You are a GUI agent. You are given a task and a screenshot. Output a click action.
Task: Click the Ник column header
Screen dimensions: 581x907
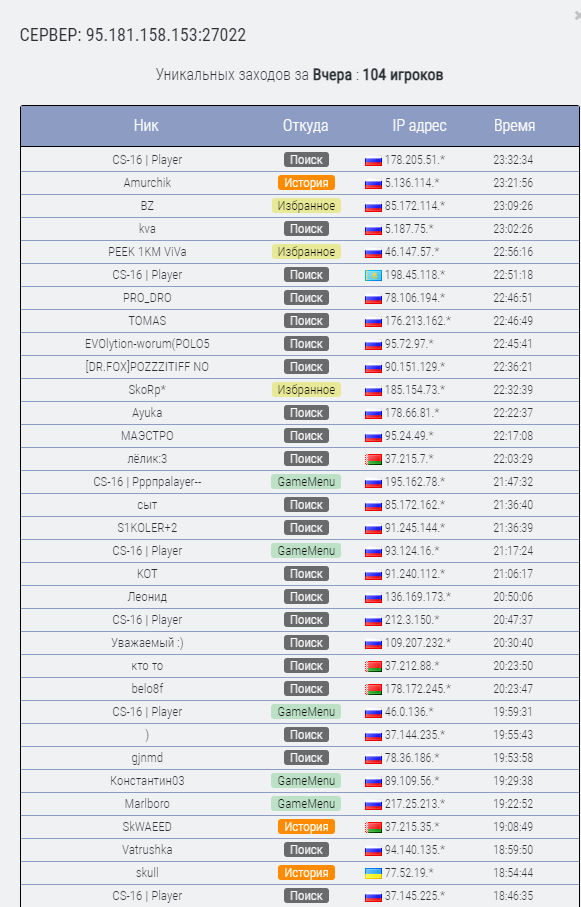tap(146, 126)
